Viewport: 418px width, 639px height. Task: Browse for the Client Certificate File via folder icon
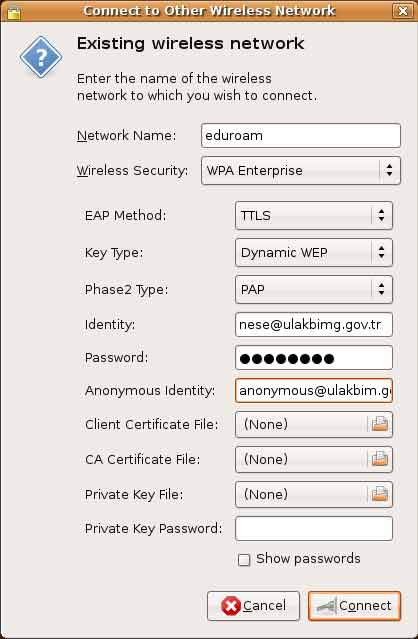379,424
